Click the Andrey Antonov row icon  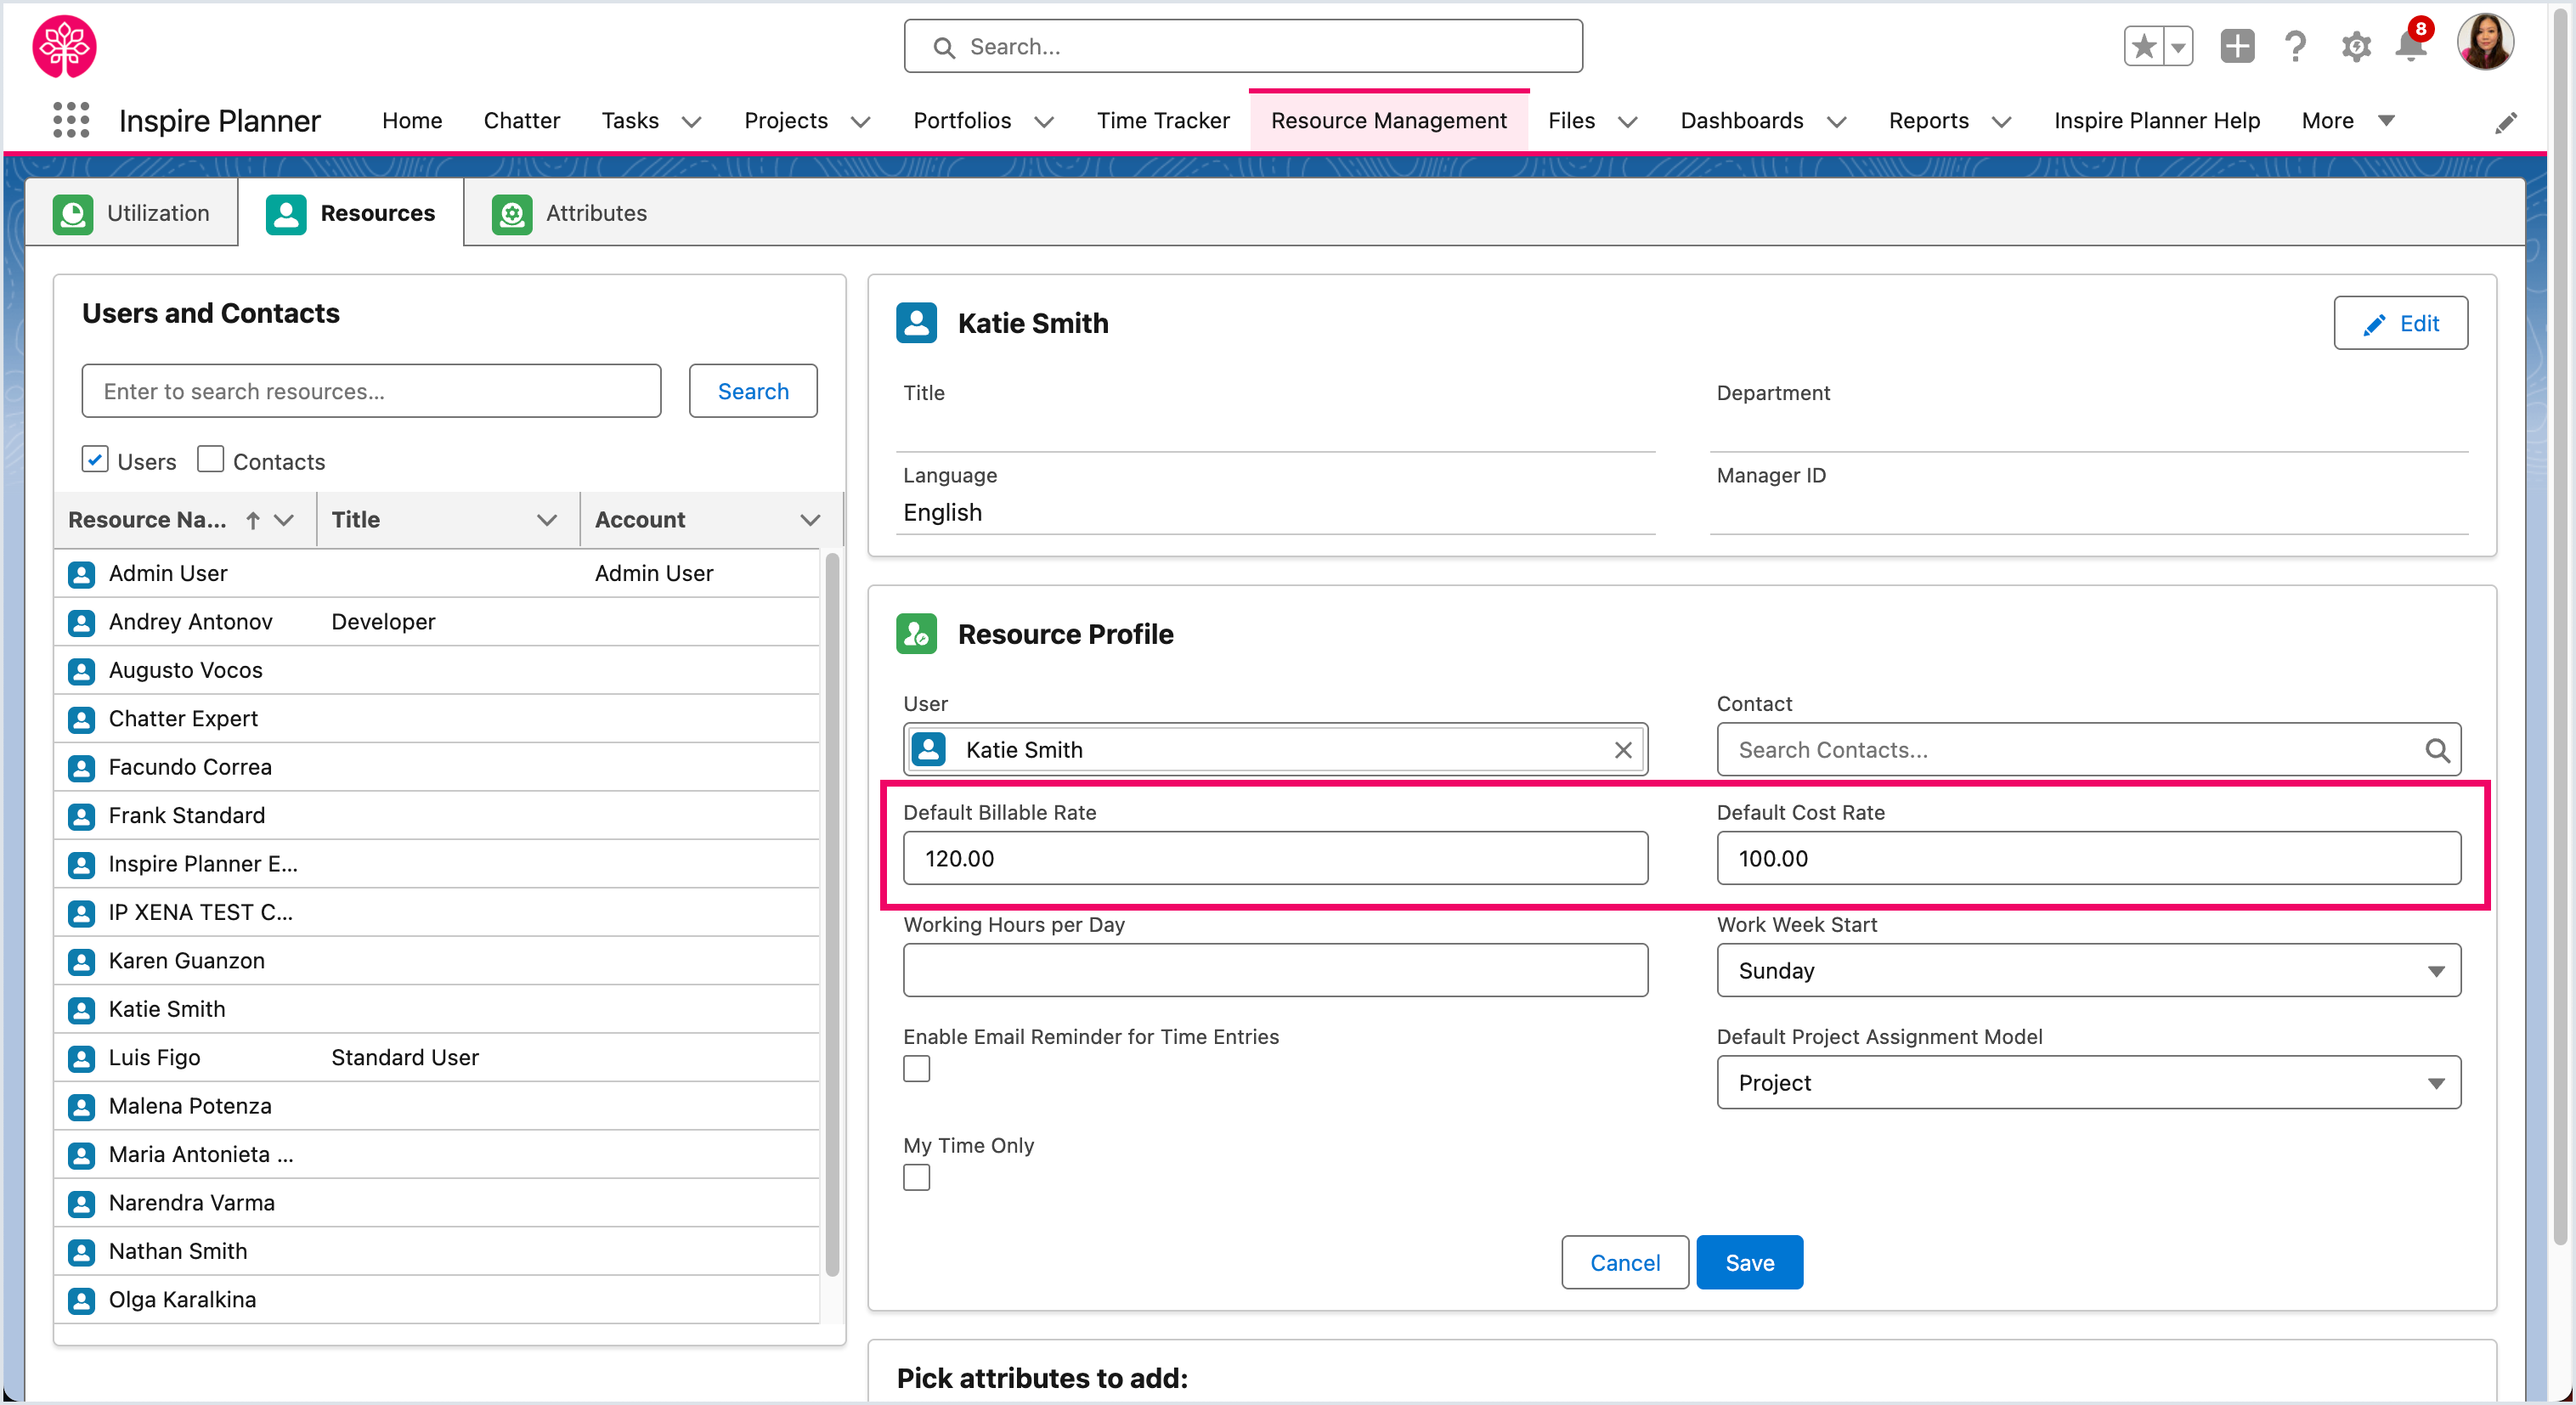pyautogui.click(x=81, y=622)
